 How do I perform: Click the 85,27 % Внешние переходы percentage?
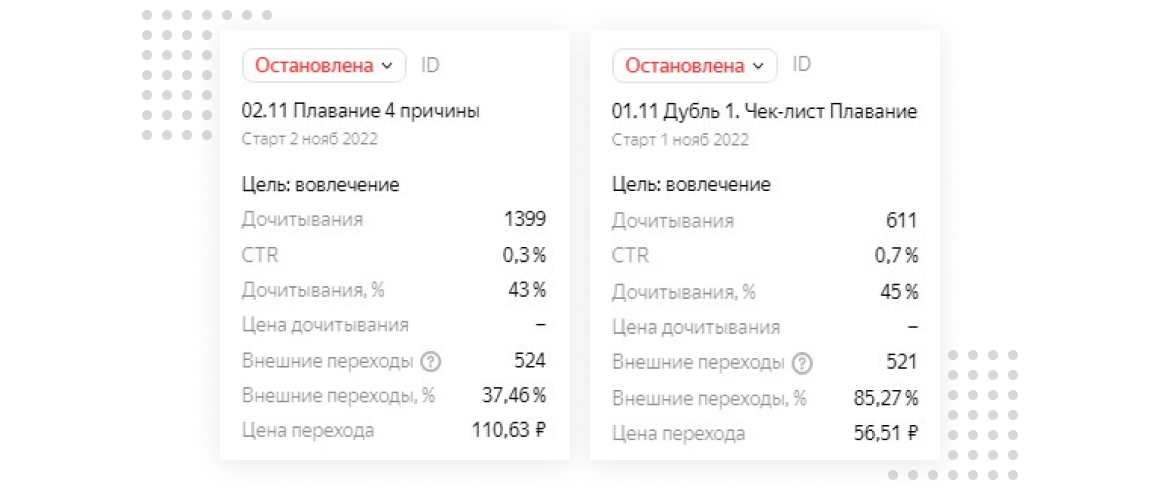point(884,397)
